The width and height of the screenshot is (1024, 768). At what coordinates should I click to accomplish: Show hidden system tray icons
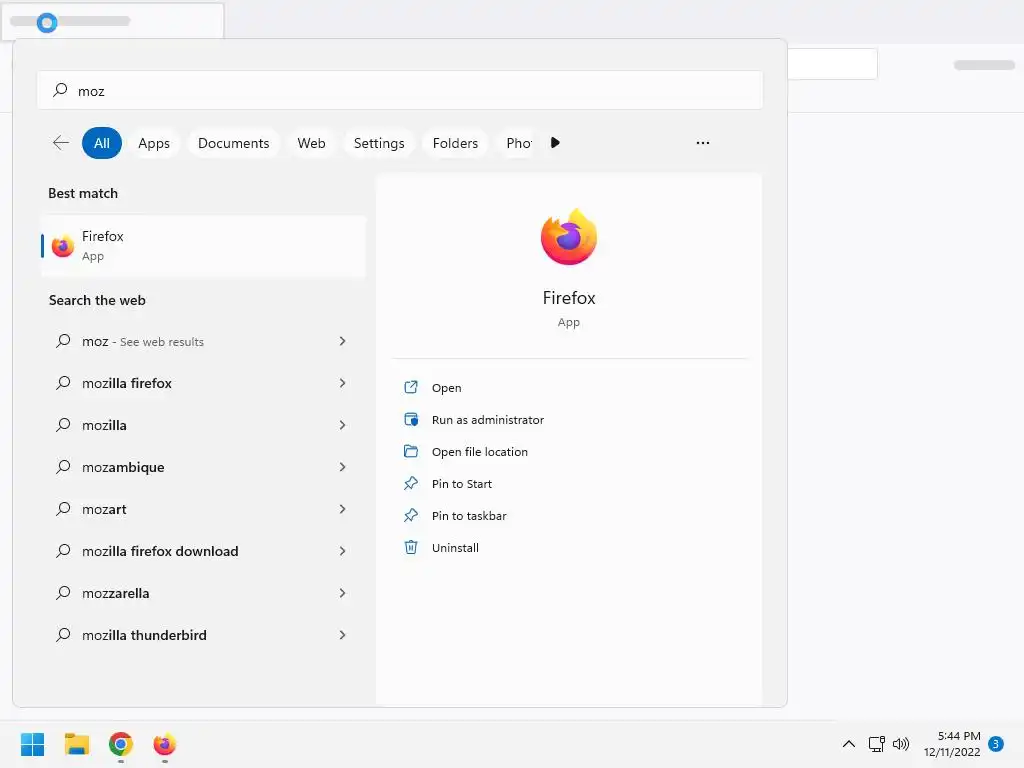[848, 744]
